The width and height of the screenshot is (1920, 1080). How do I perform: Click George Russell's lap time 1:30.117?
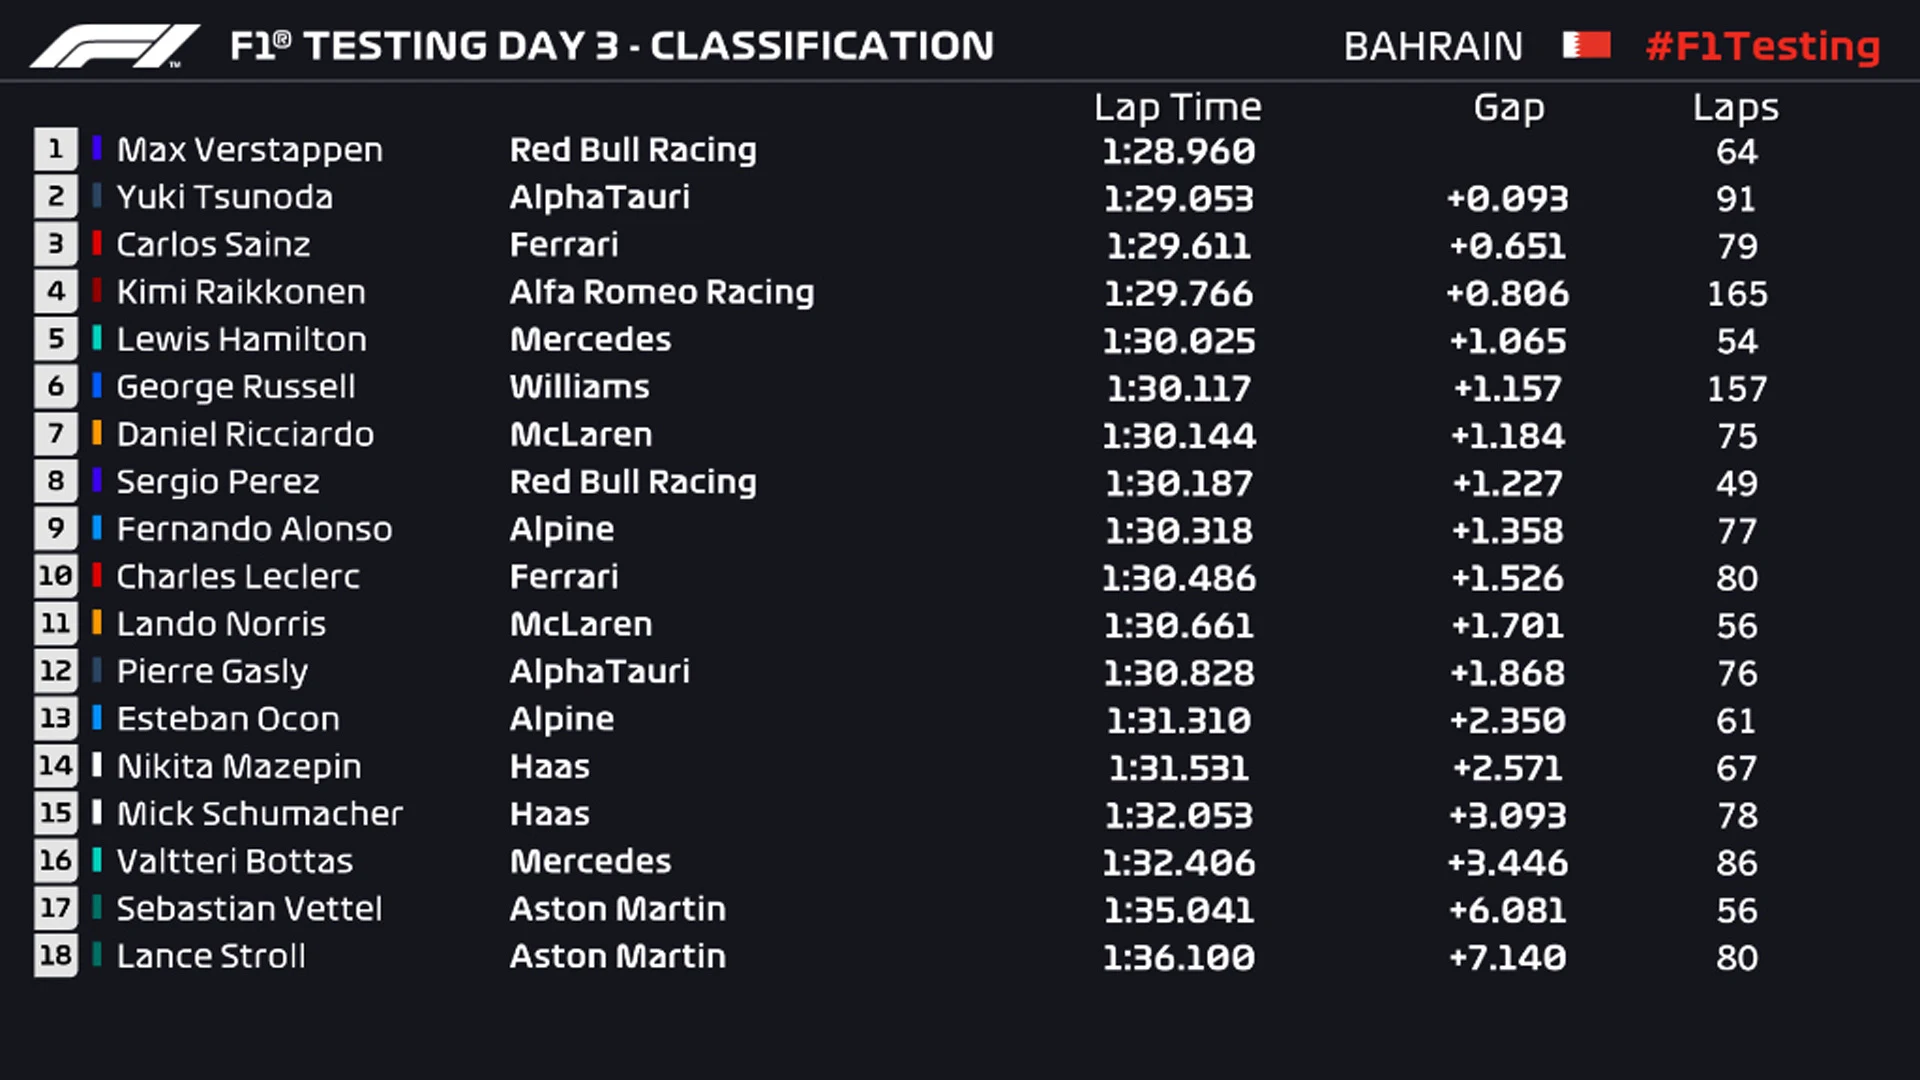coord(1178,388)
